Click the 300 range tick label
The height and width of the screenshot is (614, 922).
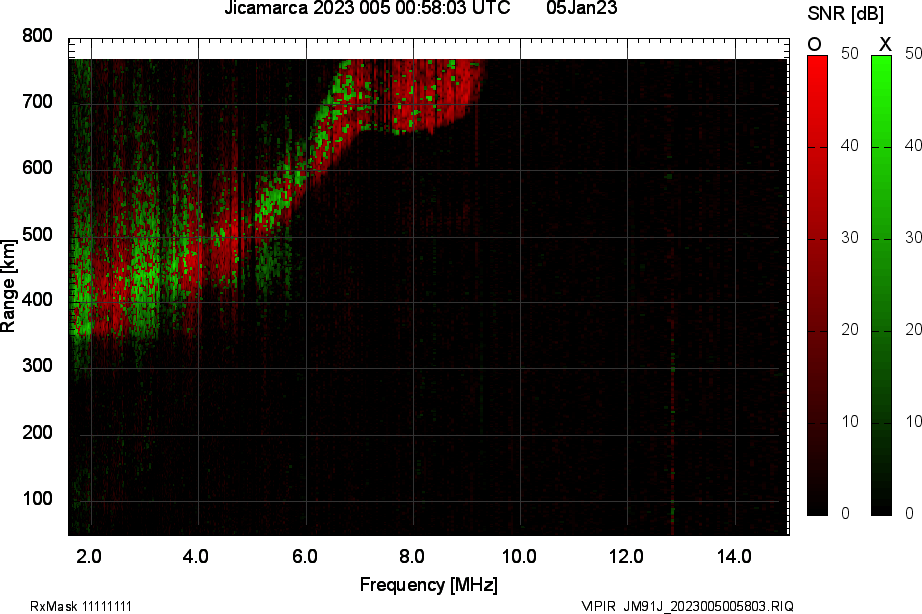[38, 366]
